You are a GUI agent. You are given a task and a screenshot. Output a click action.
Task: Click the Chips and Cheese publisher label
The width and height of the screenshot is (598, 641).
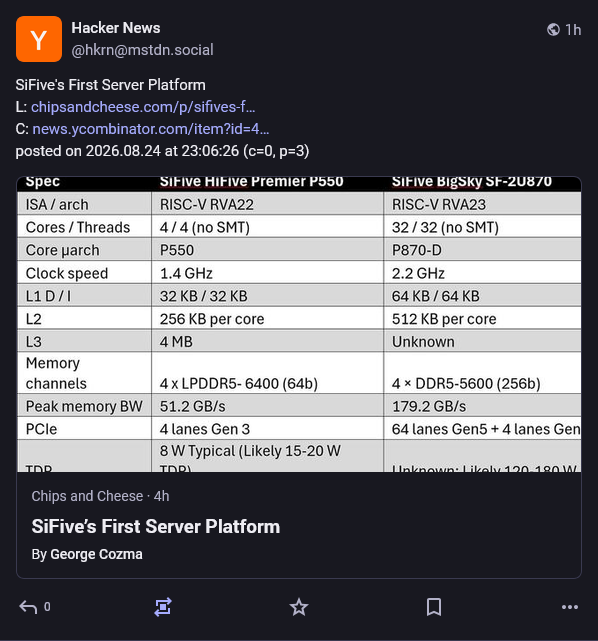87,496
